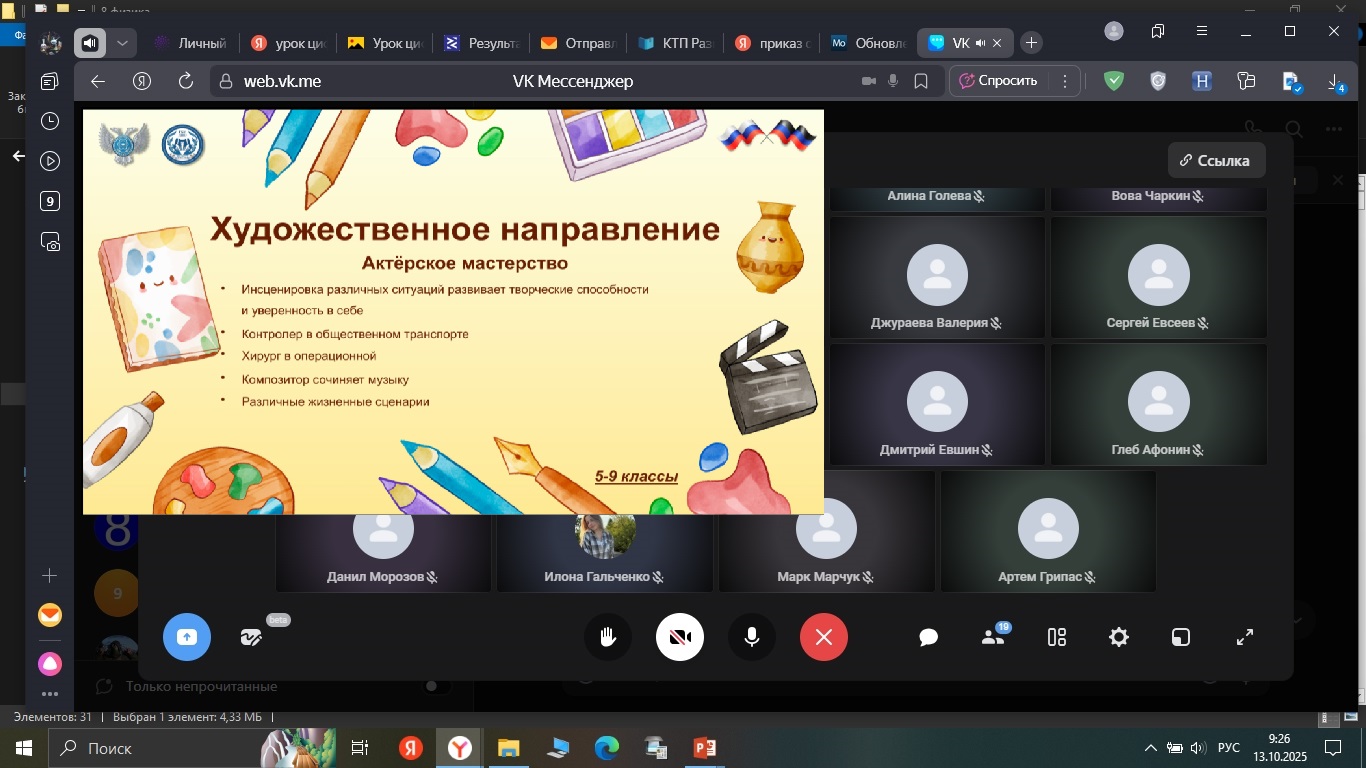Image resolution: width=1366 pixels, height=768 pixels.
Task: Show the participants list
Action: coord(993,637)
